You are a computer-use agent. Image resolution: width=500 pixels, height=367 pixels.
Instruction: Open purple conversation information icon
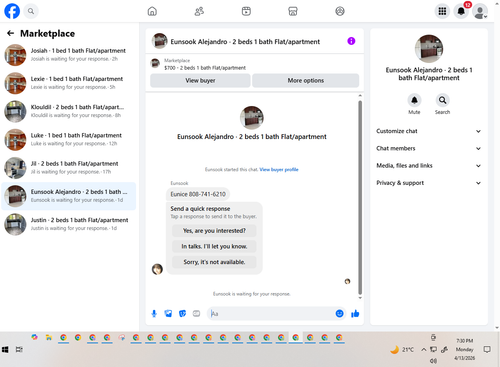(x=351, y=41)
